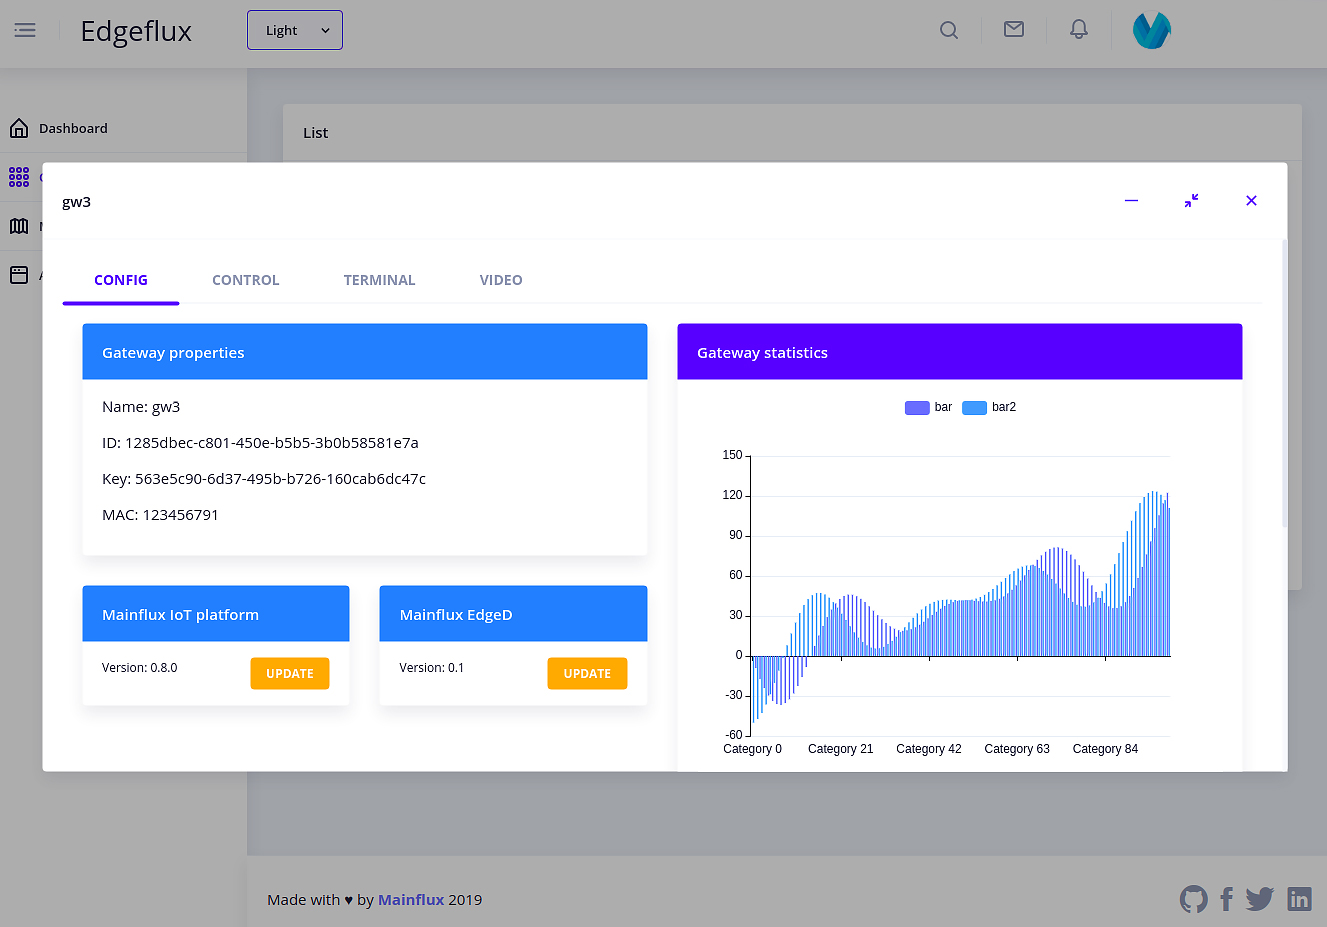Click the purple bar legend color swatch
This screenshot has height=927, width=1327.
[917, 407]
